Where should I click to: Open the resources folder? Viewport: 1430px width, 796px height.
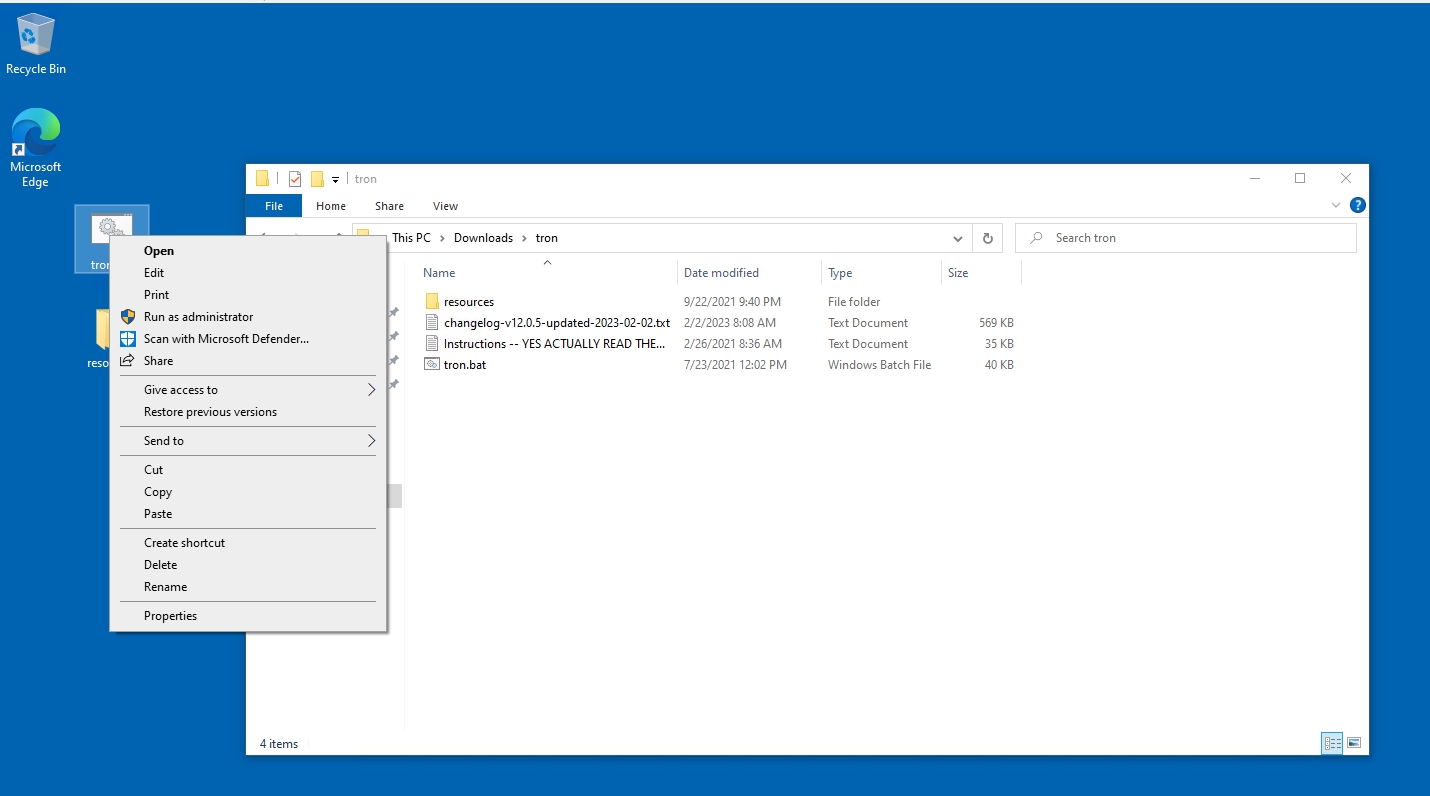pos(467,301)
